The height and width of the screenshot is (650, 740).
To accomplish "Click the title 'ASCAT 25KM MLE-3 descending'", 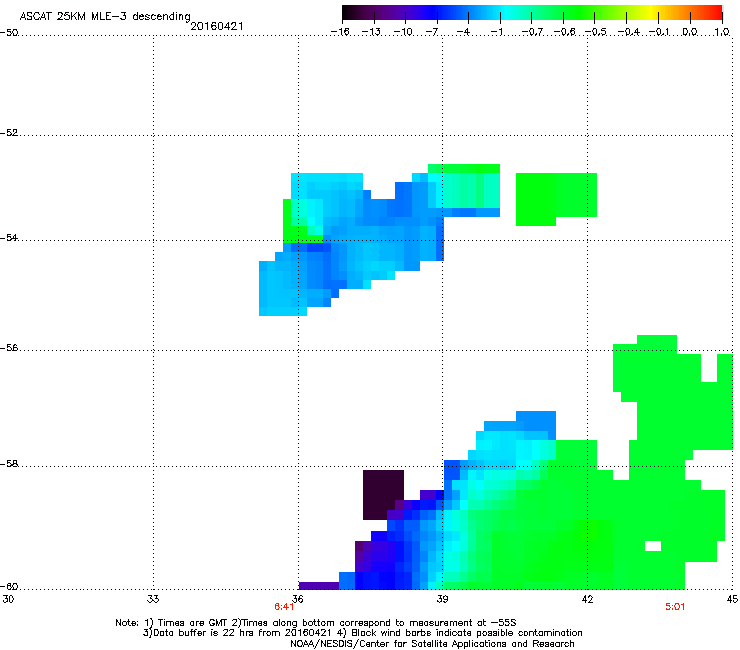I will click(105, 16).
